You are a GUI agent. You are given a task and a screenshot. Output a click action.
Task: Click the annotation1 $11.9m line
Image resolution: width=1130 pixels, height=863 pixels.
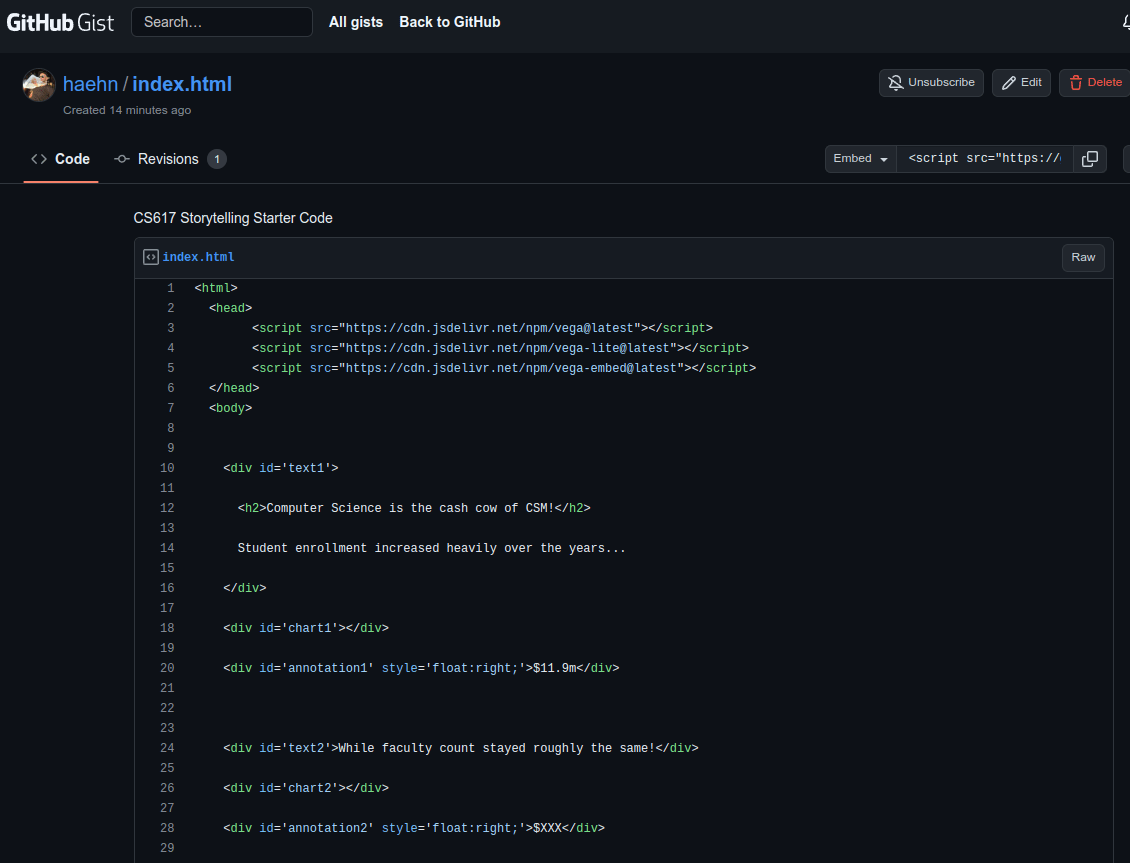pyautogui.click(x=421, y=668)
